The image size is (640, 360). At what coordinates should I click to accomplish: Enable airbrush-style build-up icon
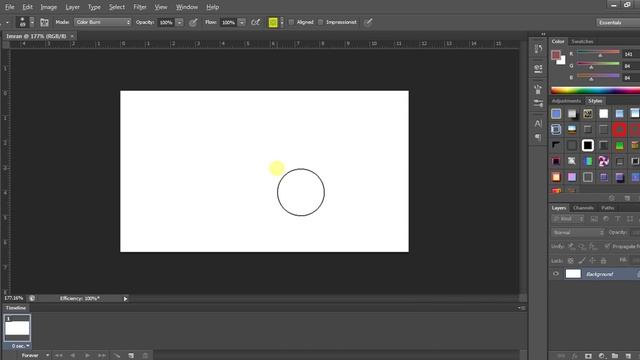click(256, 22)
